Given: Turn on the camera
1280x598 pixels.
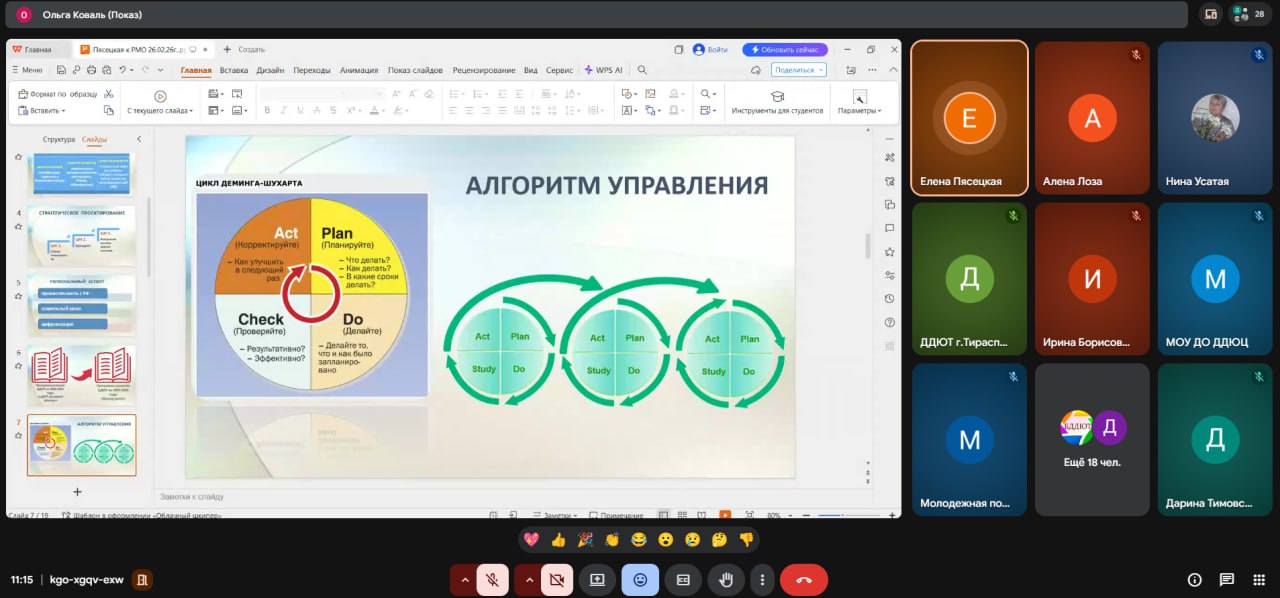Looking at the screenshot, I should 555,579.
